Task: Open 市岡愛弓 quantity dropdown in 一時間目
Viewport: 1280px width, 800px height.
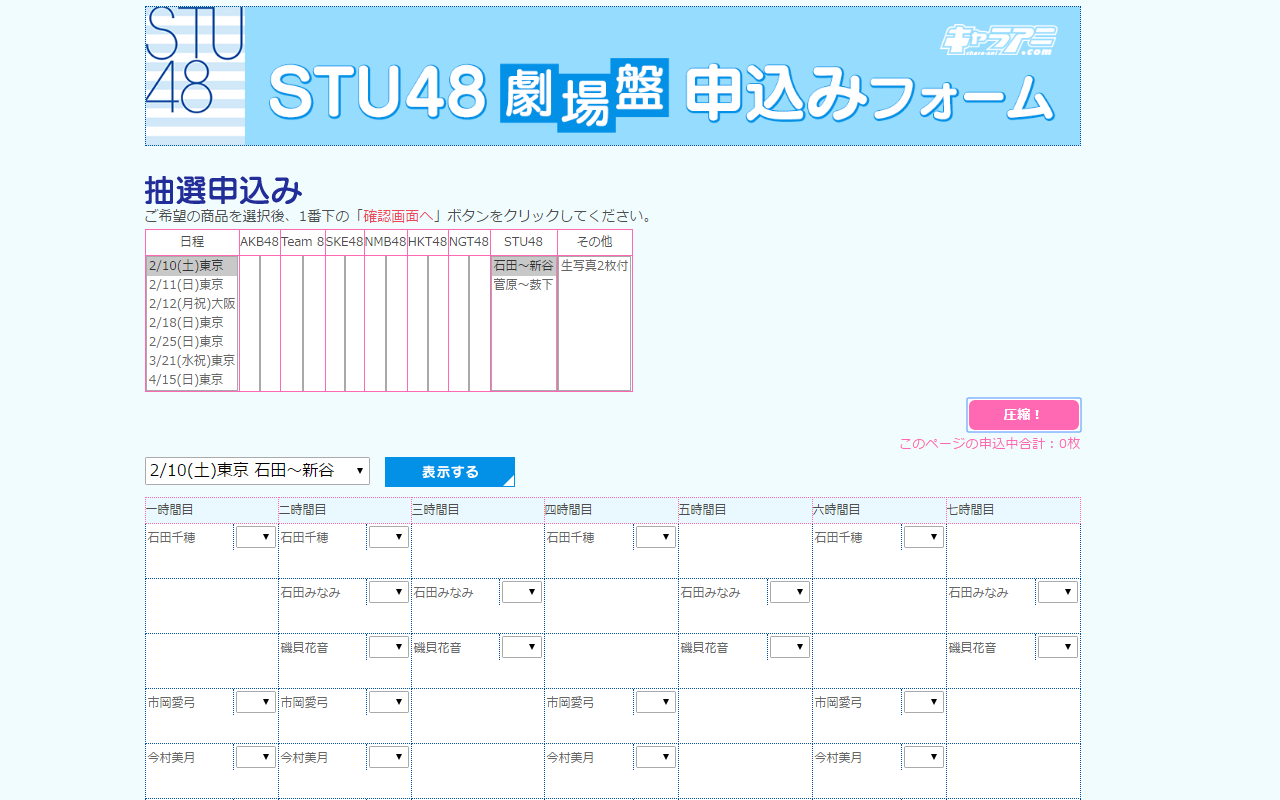Action: coord(256,702)
